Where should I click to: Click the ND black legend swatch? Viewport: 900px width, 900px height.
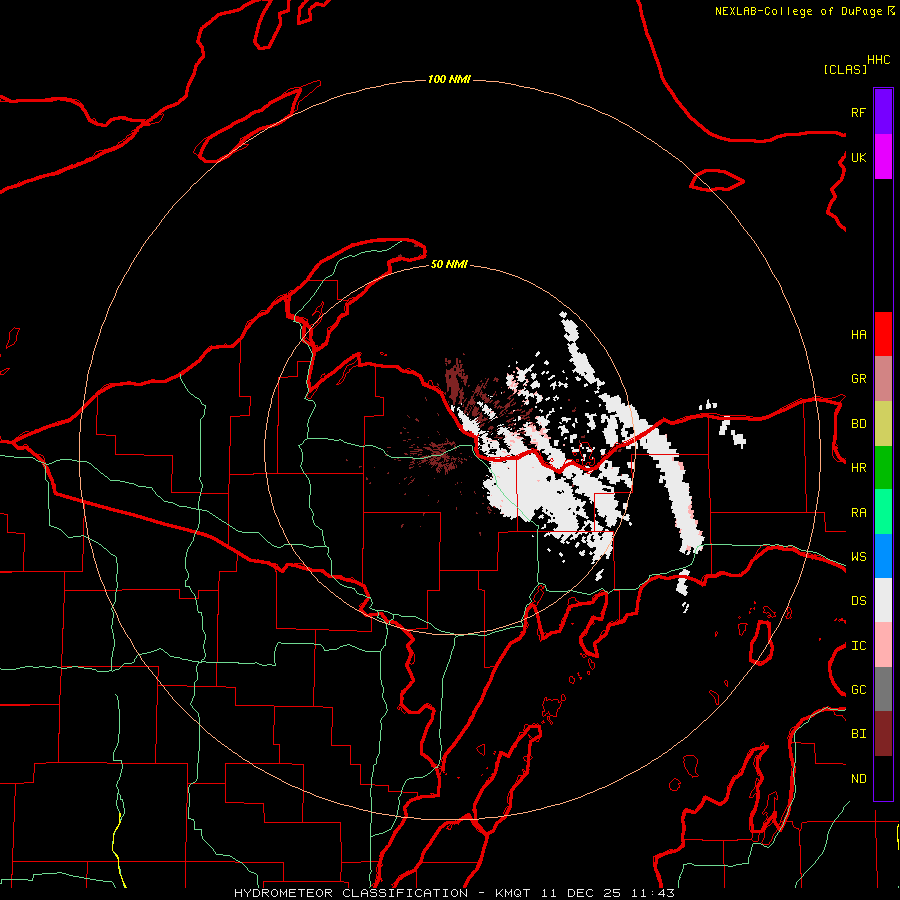[883, 778]
